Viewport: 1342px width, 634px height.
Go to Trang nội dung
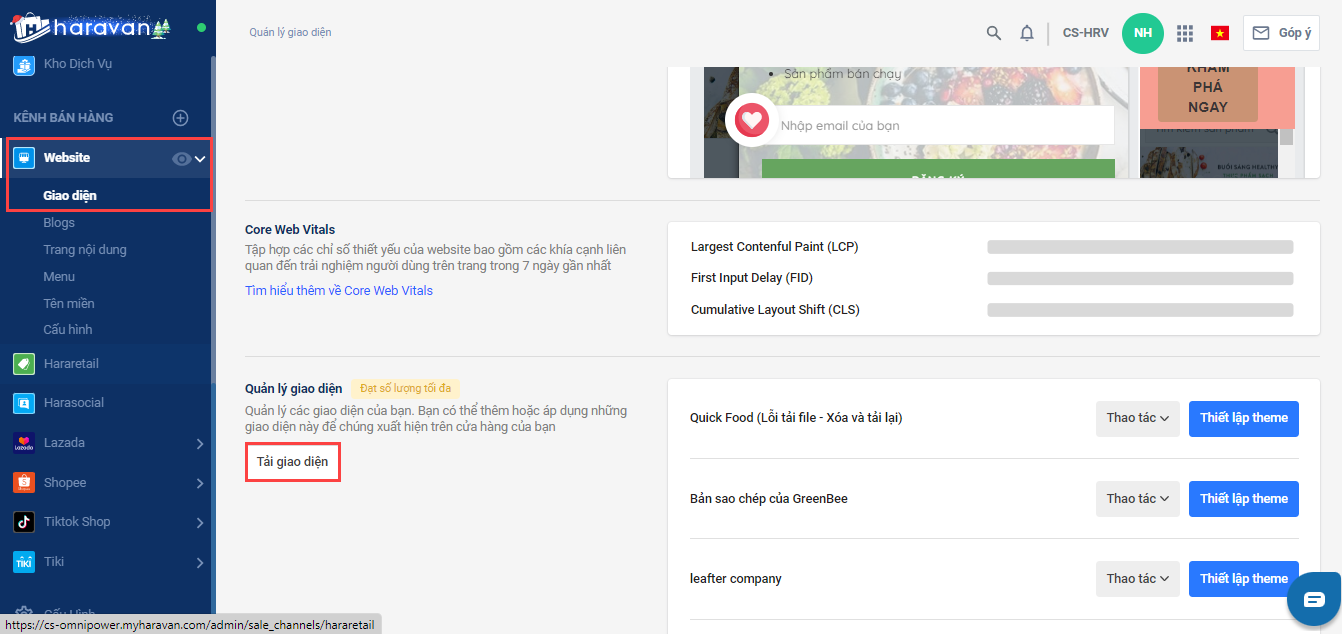click(85, 250)
